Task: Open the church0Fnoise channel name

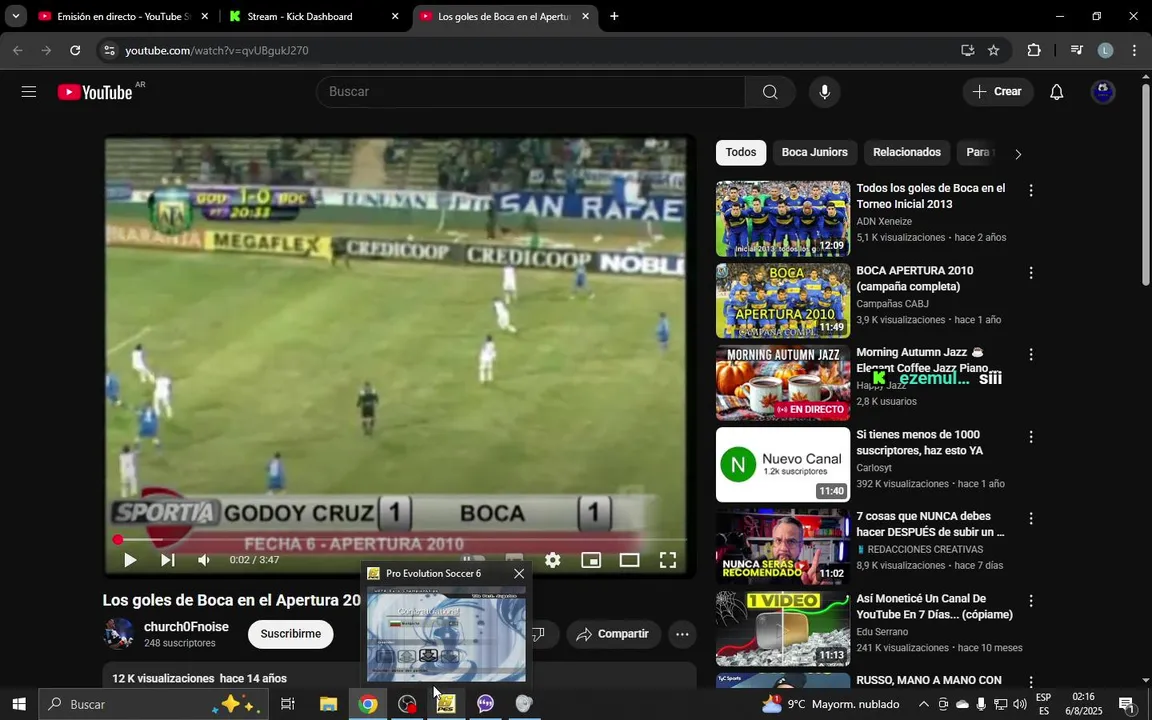Action: pos(186,627)
